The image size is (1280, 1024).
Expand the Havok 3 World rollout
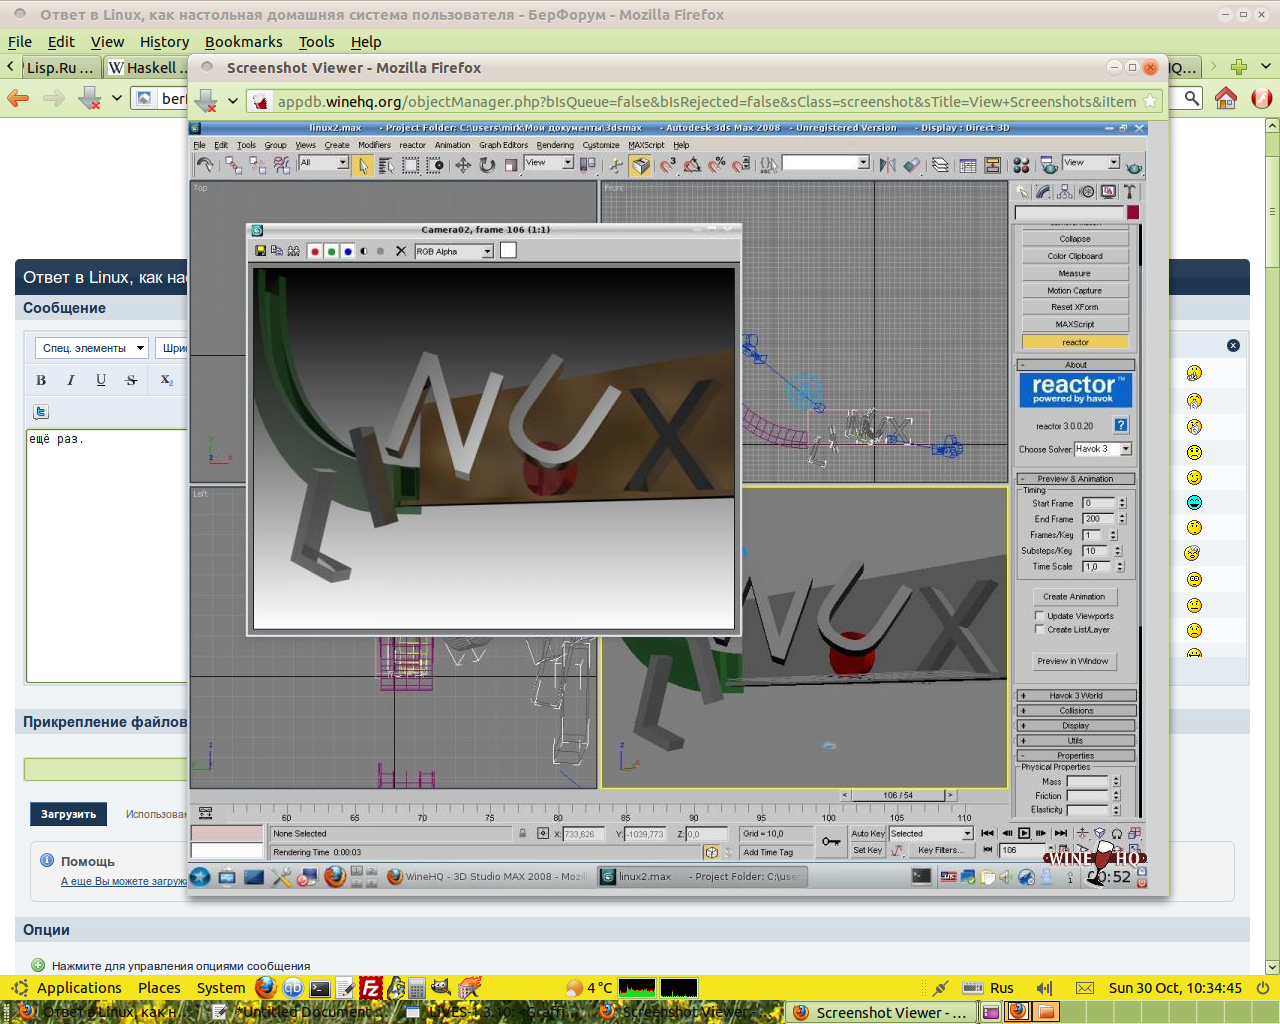pos(1076,695)
